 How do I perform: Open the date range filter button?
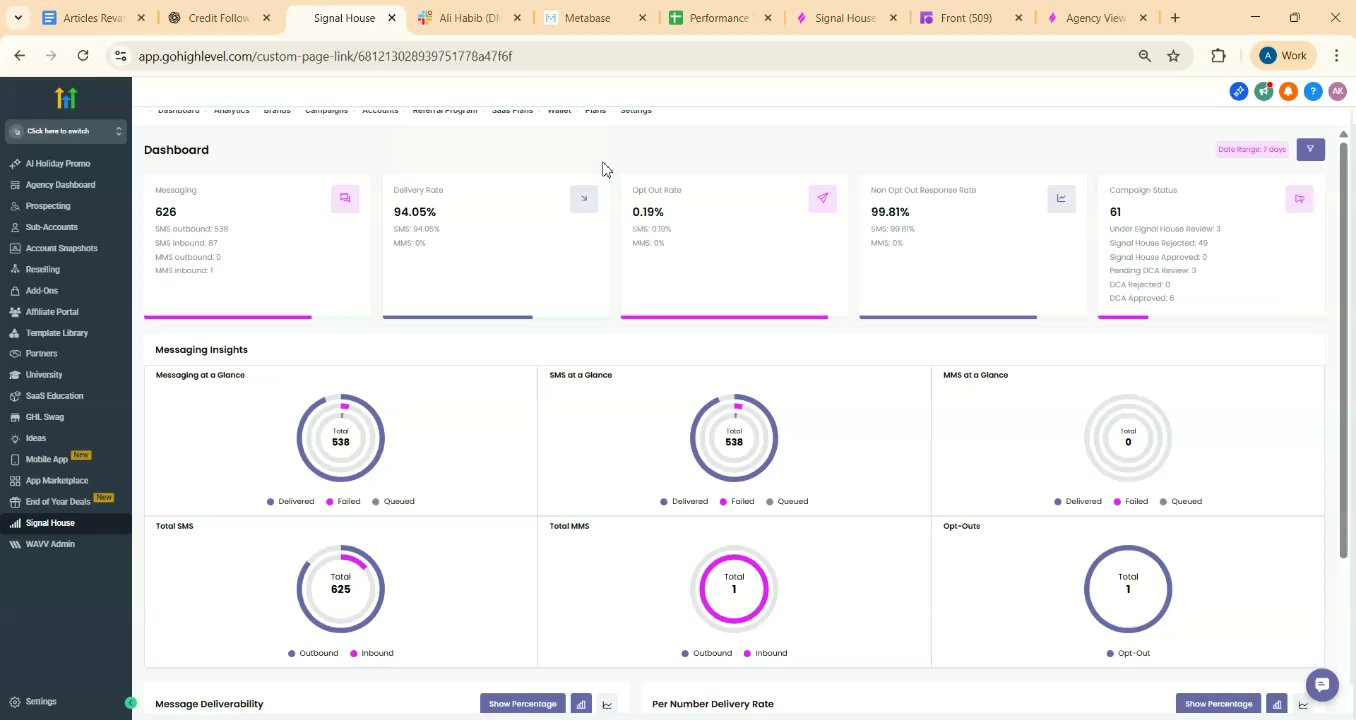(x=1310, y=149)
